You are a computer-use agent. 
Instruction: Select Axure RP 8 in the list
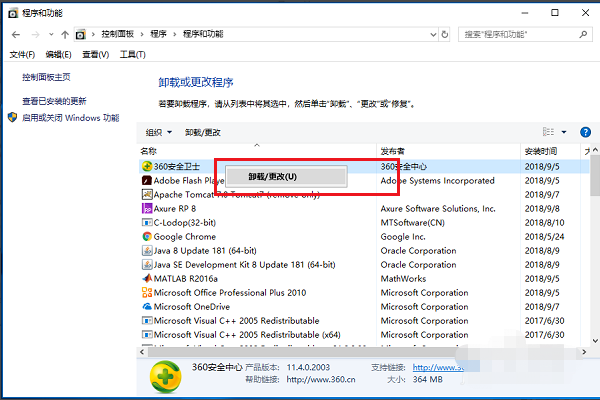click(x=175, y=209)
